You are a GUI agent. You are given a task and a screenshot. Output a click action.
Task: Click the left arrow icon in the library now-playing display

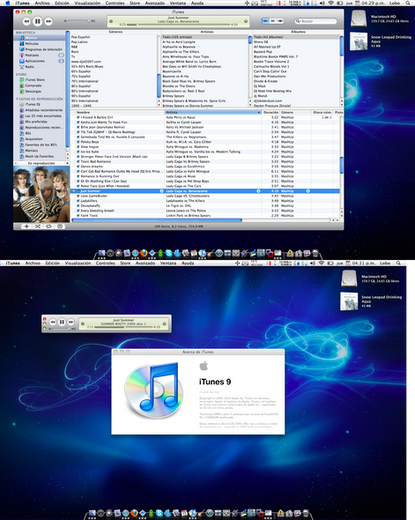(111, 21)
